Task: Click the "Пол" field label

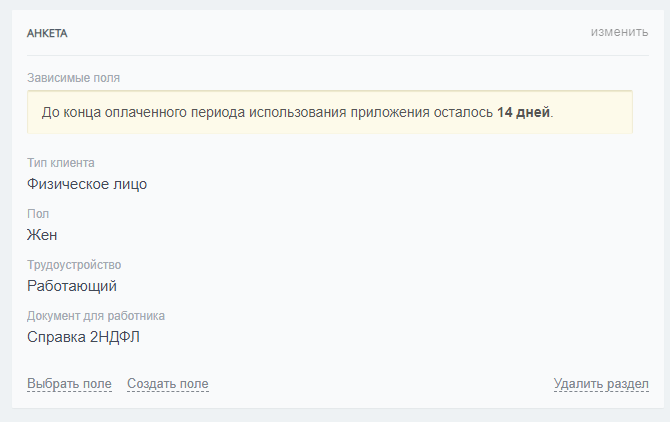Action: click(38, 214)
